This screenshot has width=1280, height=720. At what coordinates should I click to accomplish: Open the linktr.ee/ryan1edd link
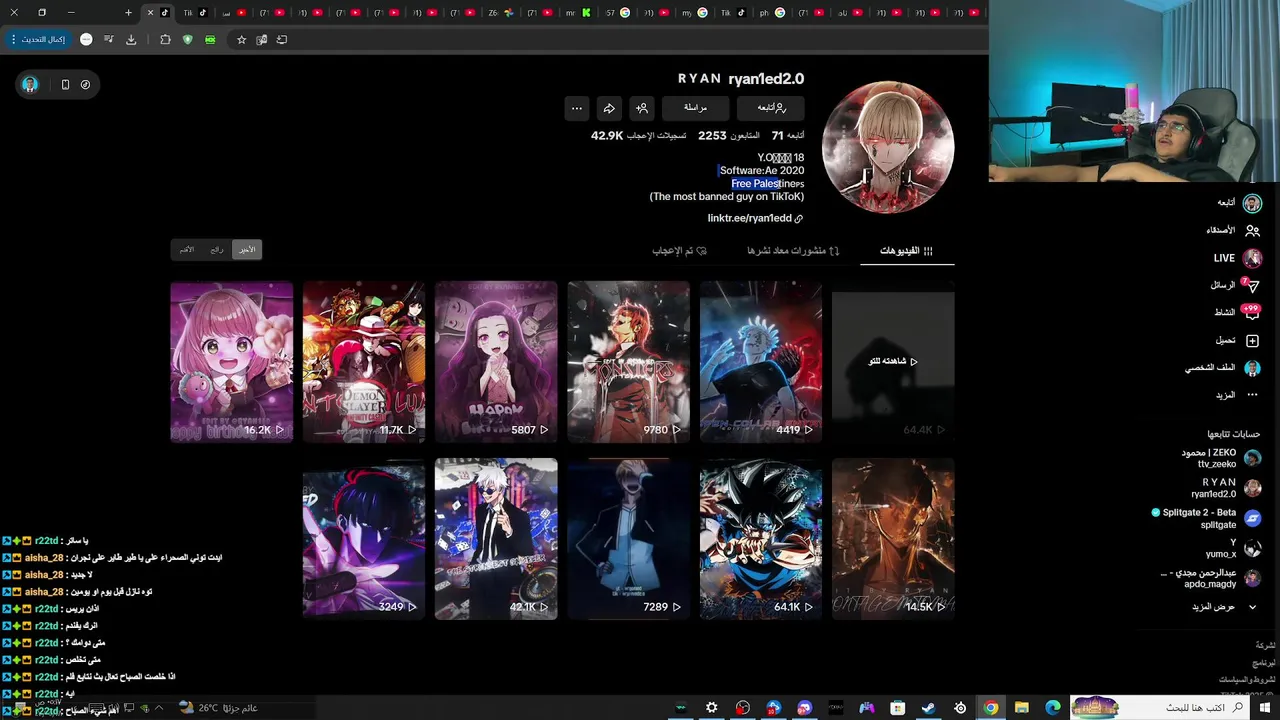pos(755,218)
